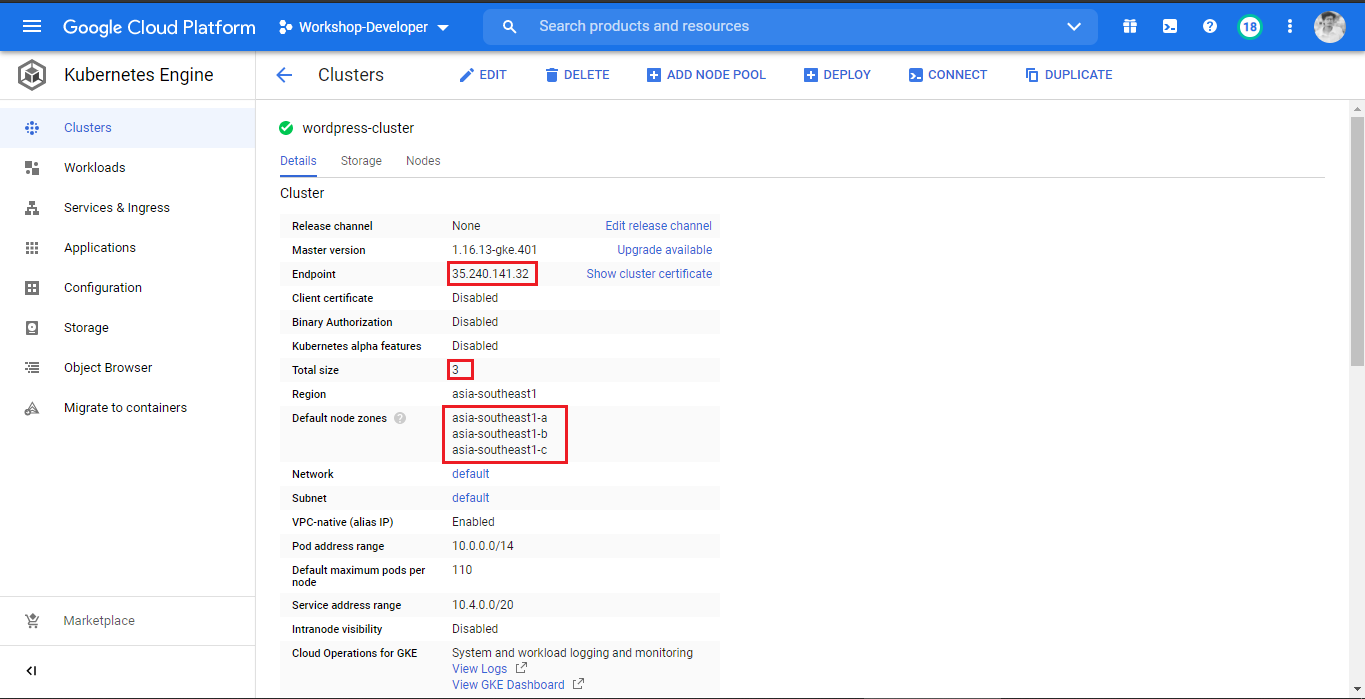
Task: Click the wordpress-cluster name heading
Action: (x=358, y=128)
